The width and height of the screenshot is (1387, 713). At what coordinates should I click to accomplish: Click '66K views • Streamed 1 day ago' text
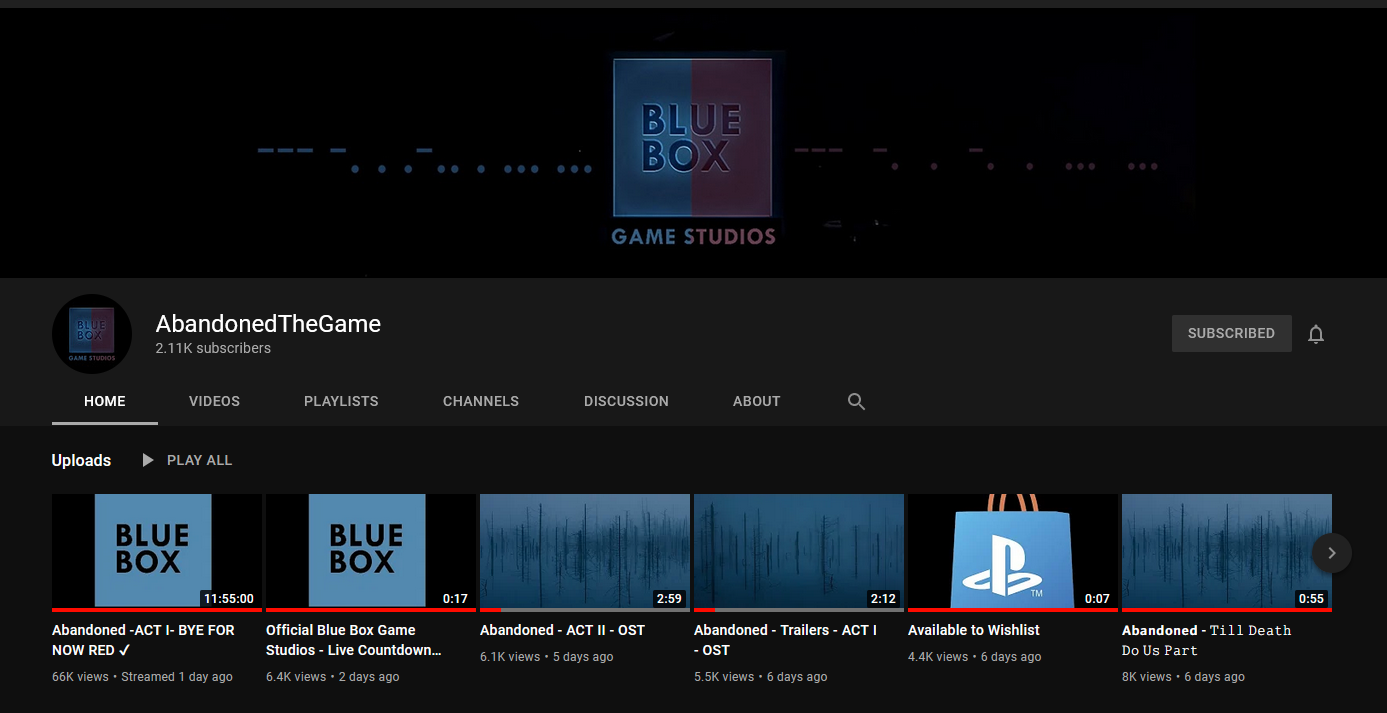tap(142, 677)
